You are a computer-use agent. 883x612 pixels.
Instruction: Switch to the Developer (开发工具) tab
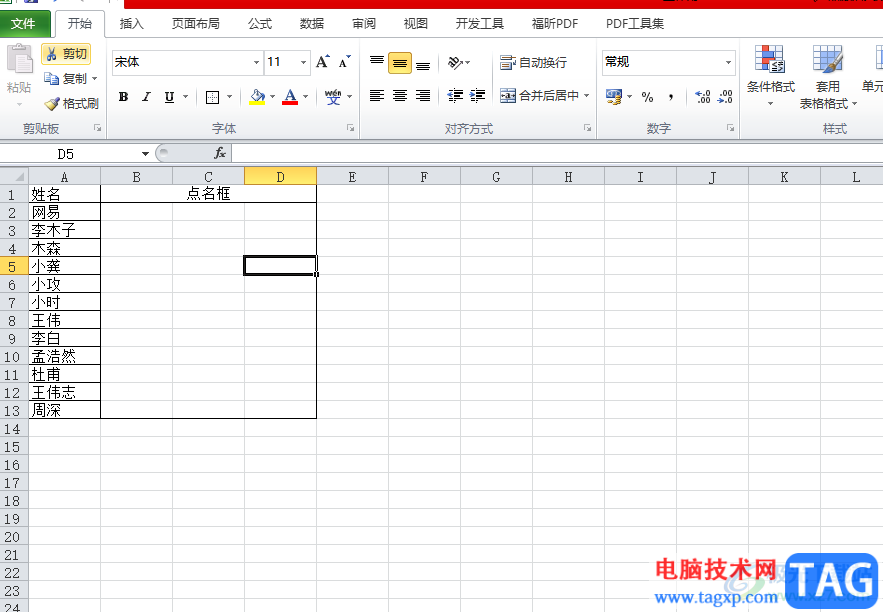[x=480, y=24]
